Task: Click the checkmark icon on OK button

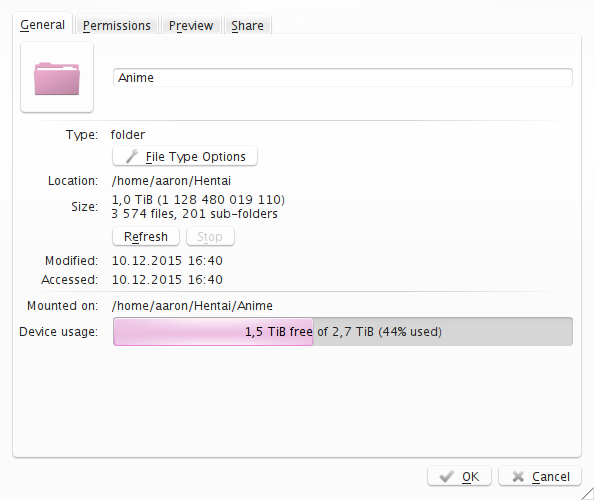Action: pos(447,476)
